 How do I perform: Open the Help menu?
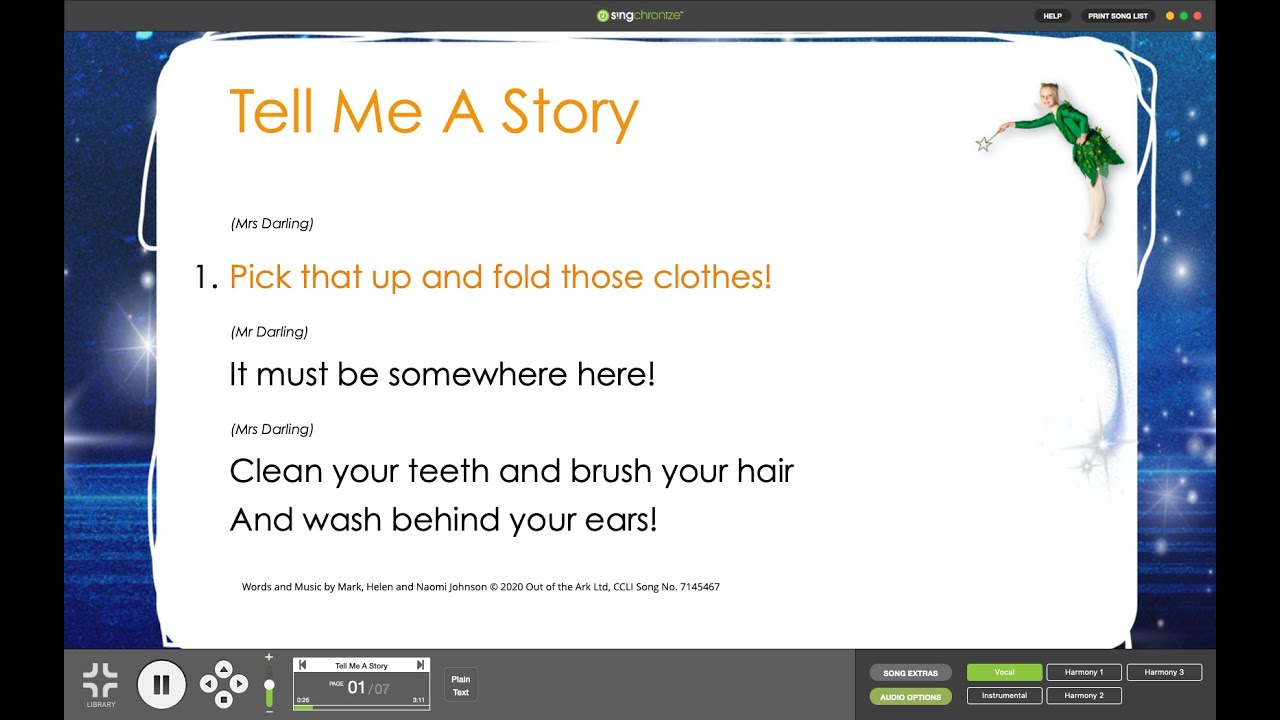1053,16
